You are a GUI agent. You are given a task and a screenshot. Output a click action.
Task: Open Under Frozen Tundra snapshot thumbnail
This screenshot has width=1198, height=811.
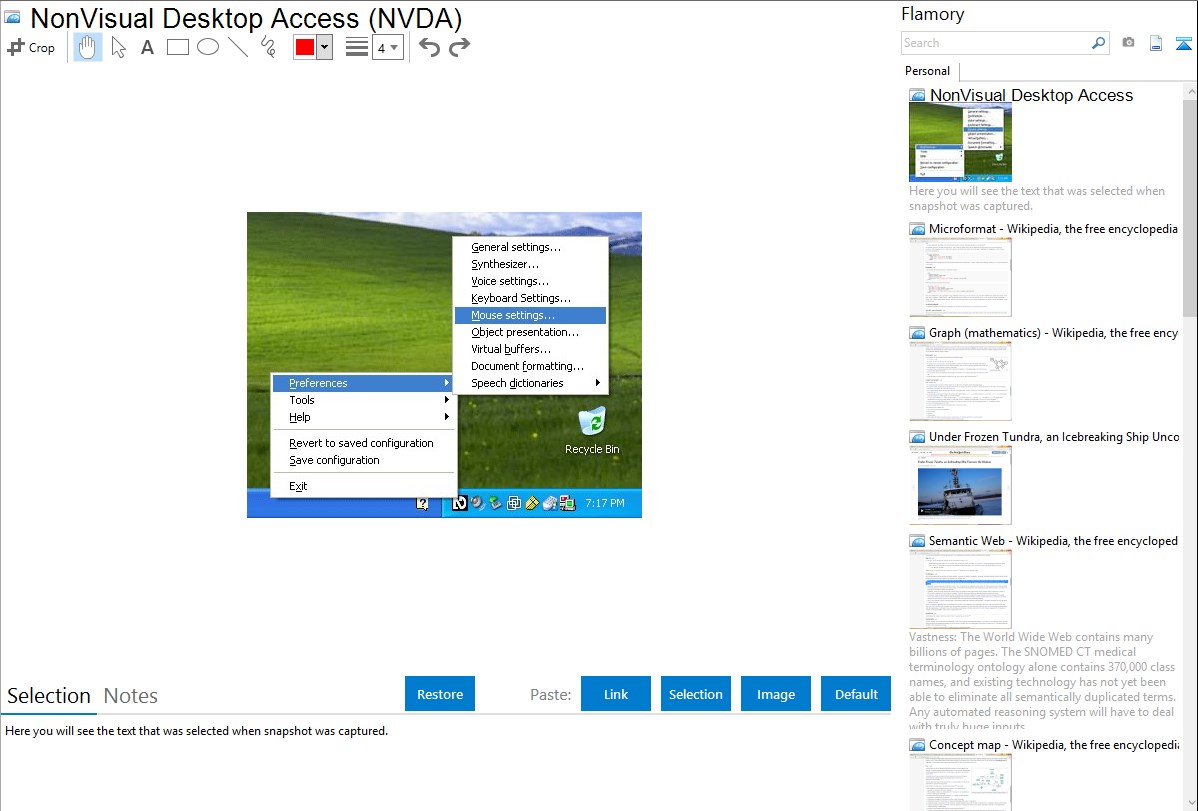tap(960, 485)
